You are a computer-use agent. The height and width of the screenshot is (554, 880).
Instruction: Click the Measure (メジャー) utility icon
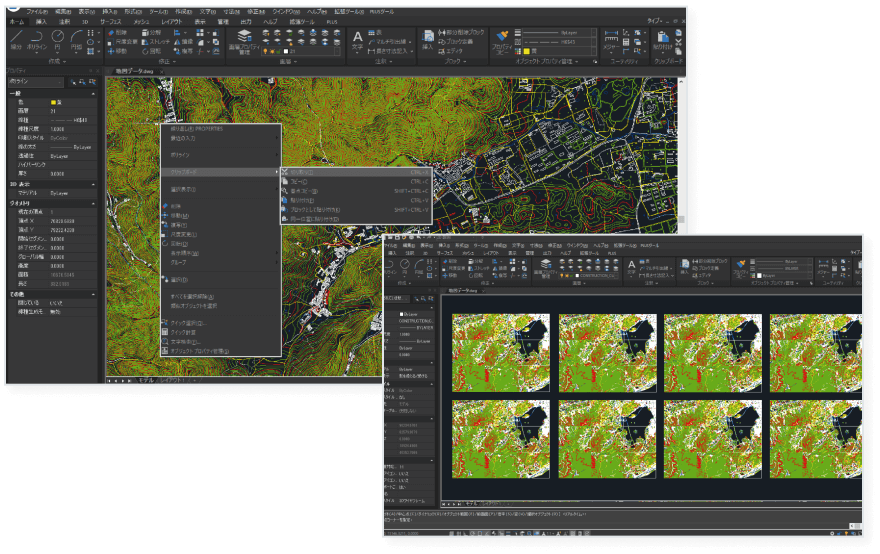(x=609, y=39)
